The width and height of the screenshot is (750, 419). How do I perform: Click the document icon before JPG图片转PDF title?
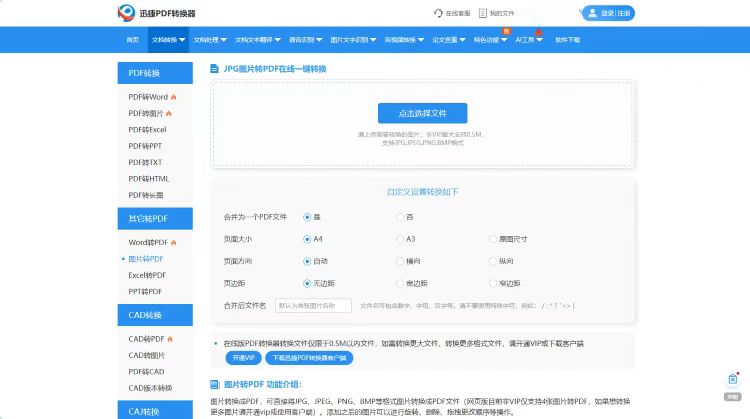(x=215, y=69)
